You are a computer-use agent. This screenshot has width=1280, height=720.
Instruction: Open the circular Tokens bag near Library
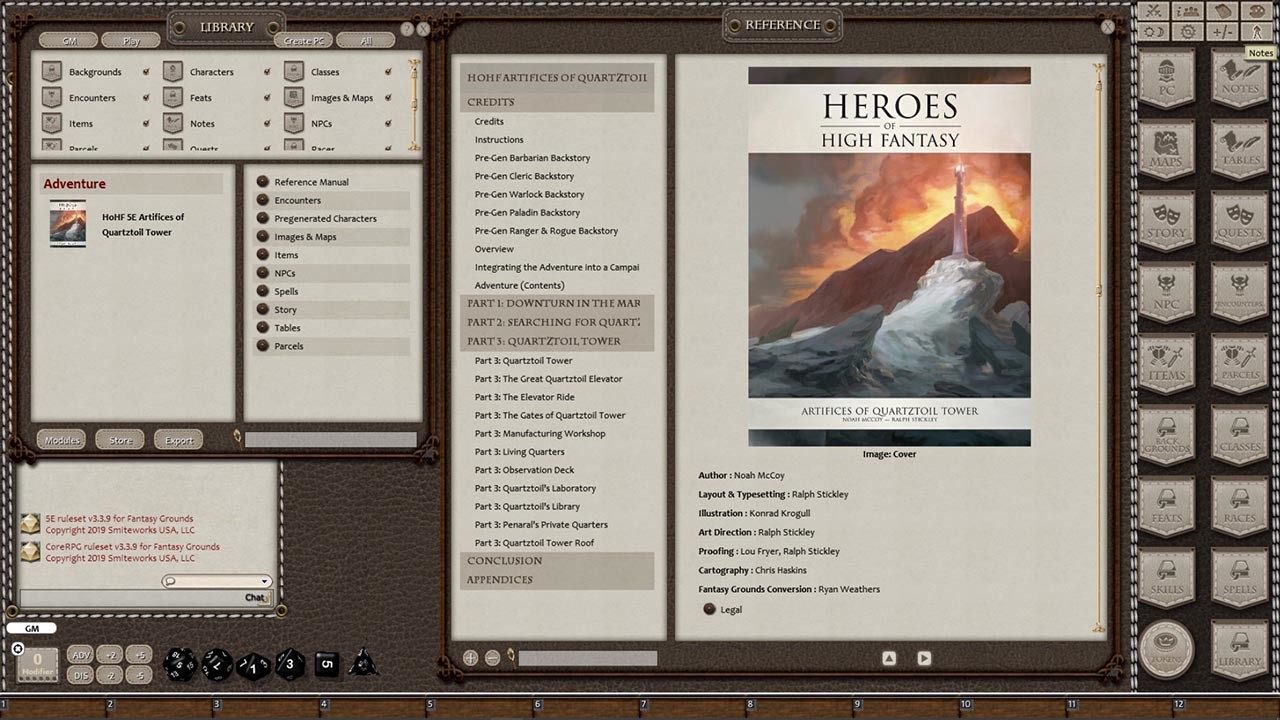click(1166, 650)
